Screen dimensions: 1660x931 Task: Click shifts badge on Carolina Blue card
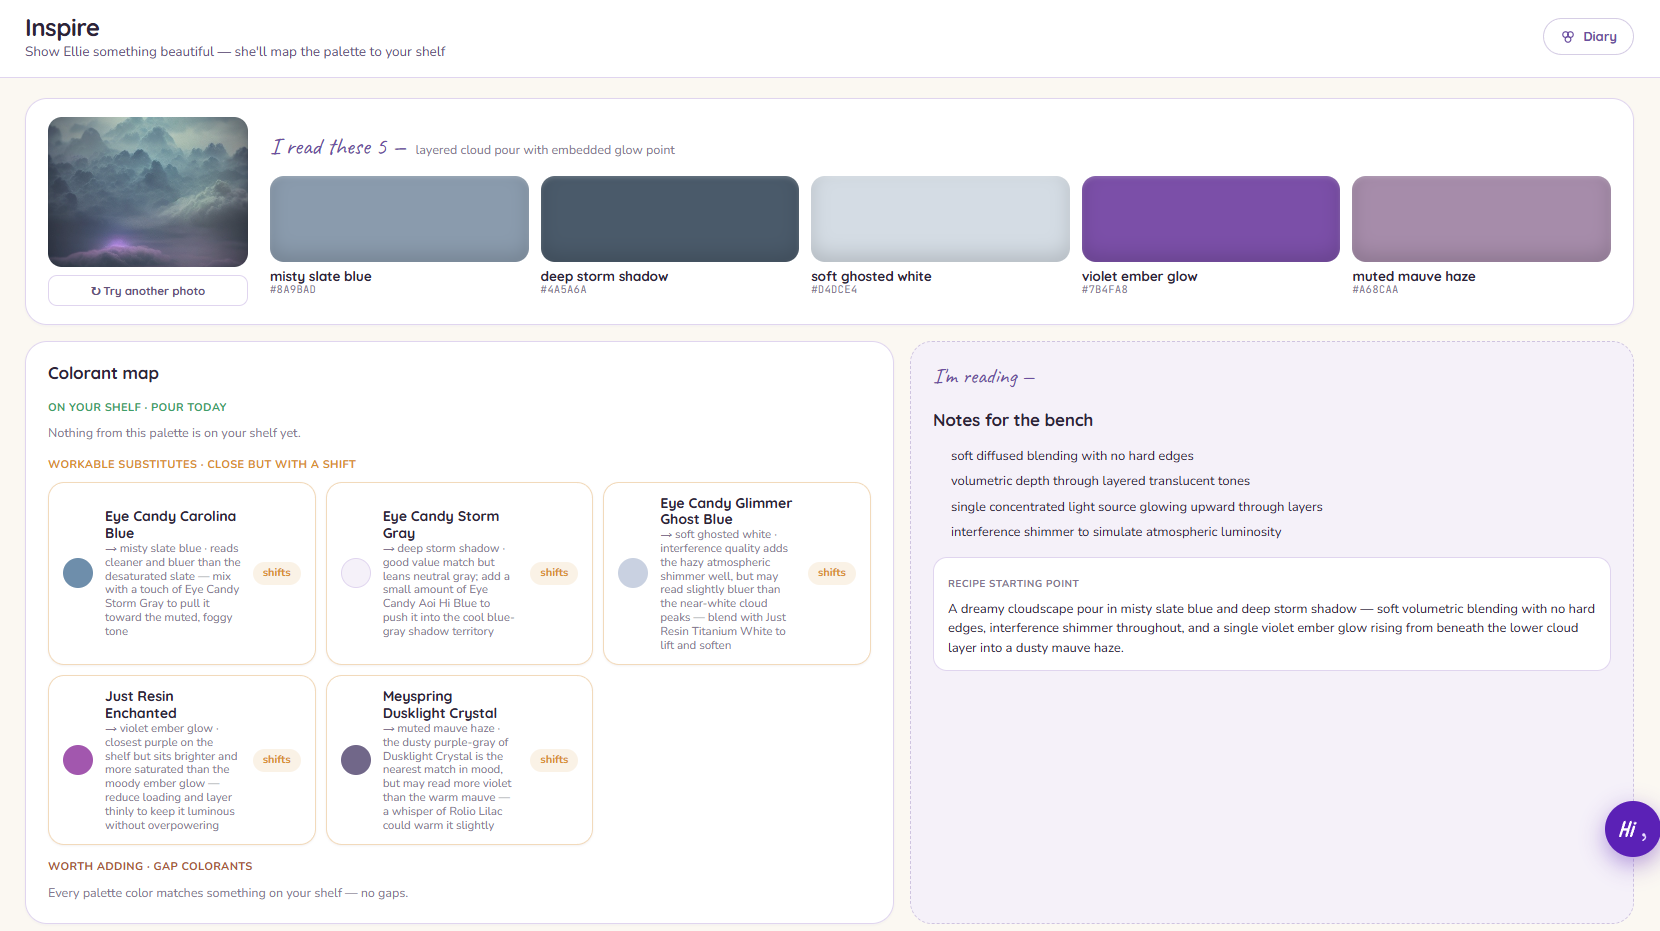[x=277, y=573]
